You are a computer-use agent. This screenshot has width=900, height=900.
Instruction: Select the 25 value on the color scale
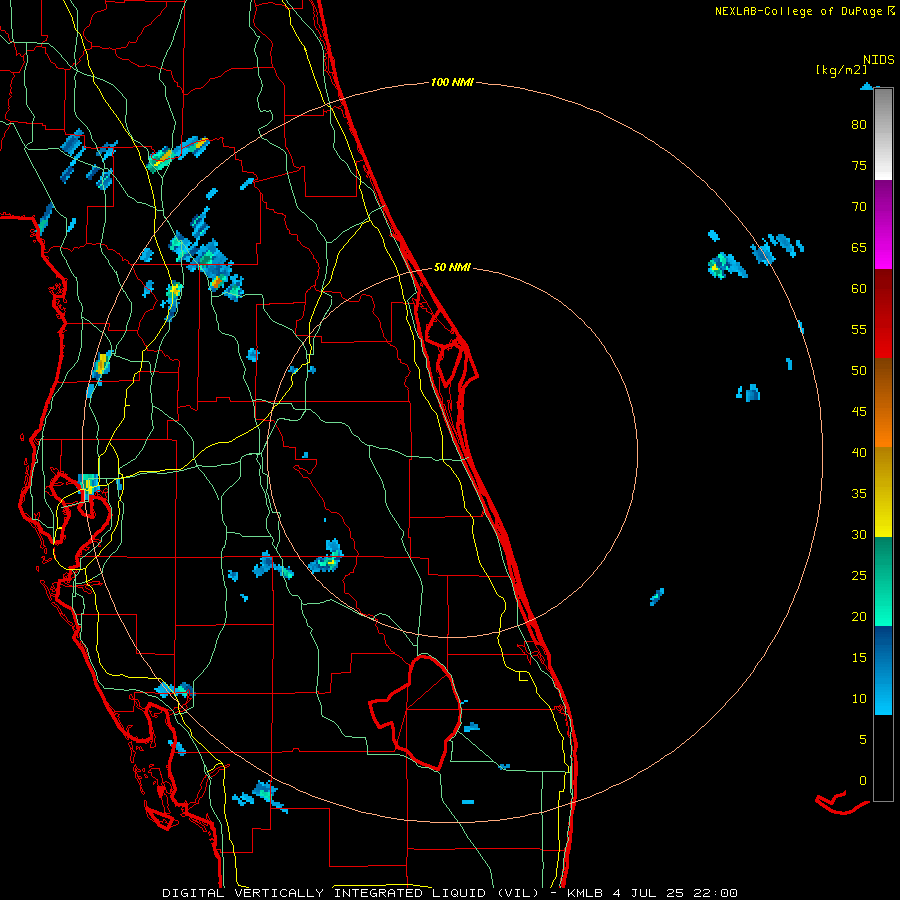pos(859,576)
